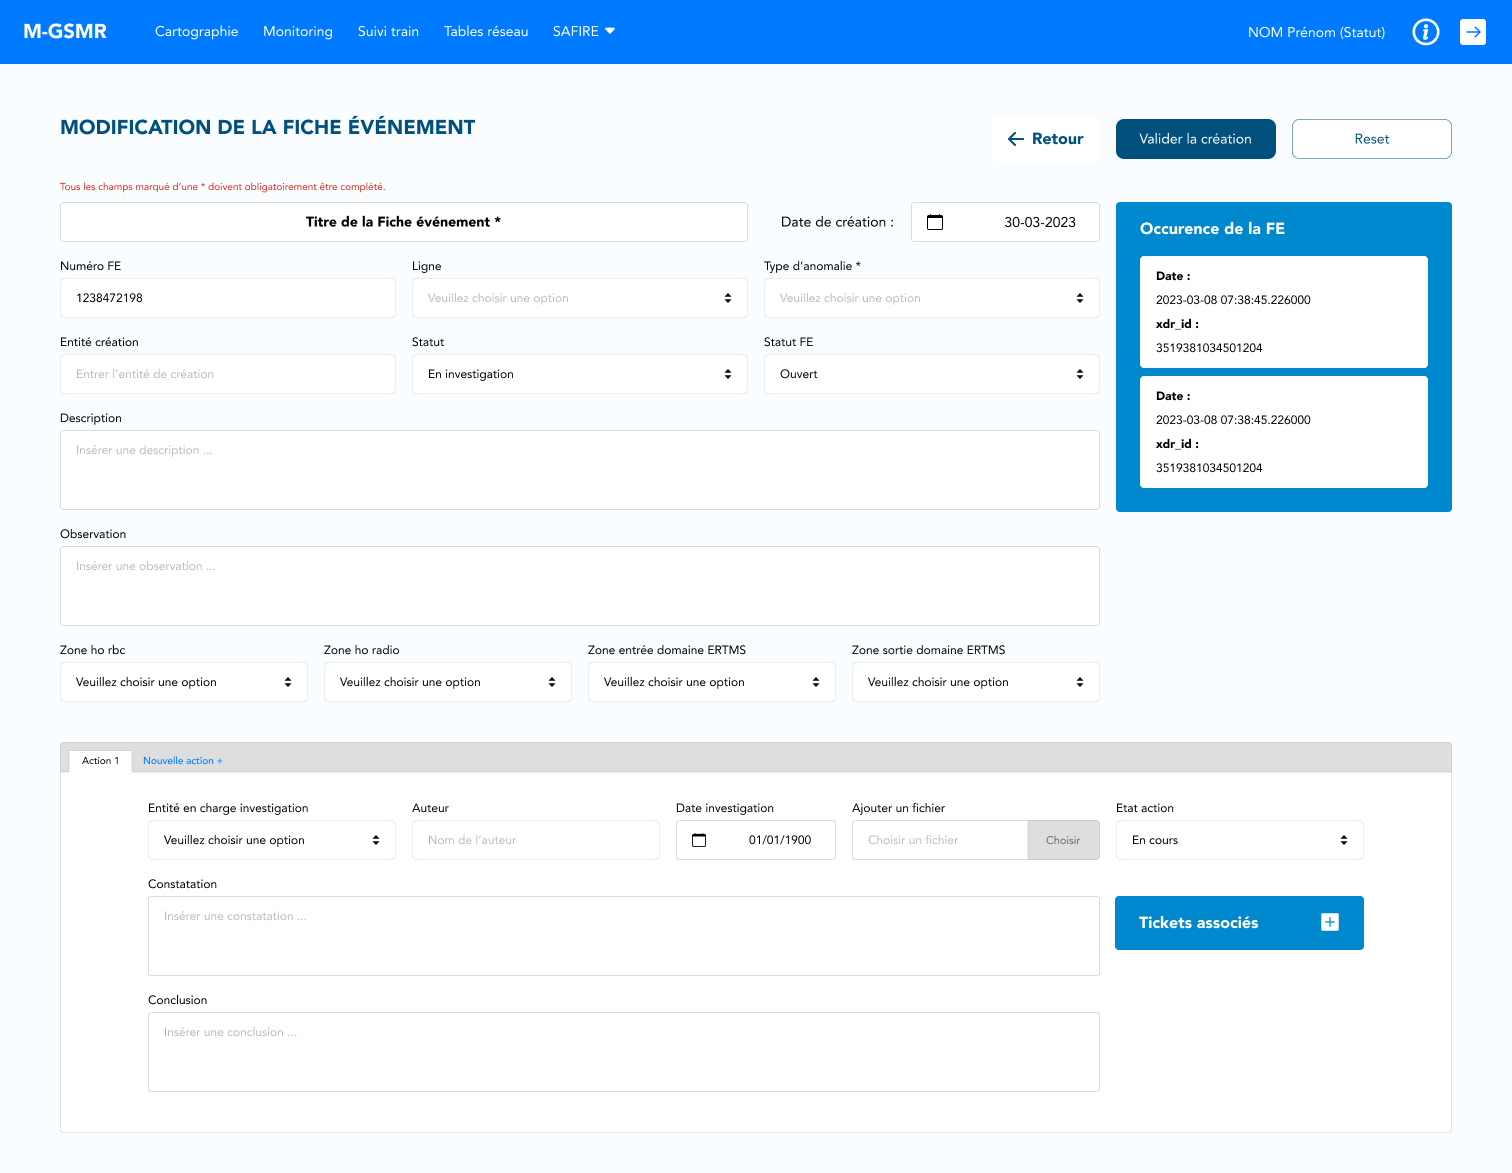Click the Retour back arrow button
Viewport: 1512px width, 1173px height.
click(x=1045, y=139)
